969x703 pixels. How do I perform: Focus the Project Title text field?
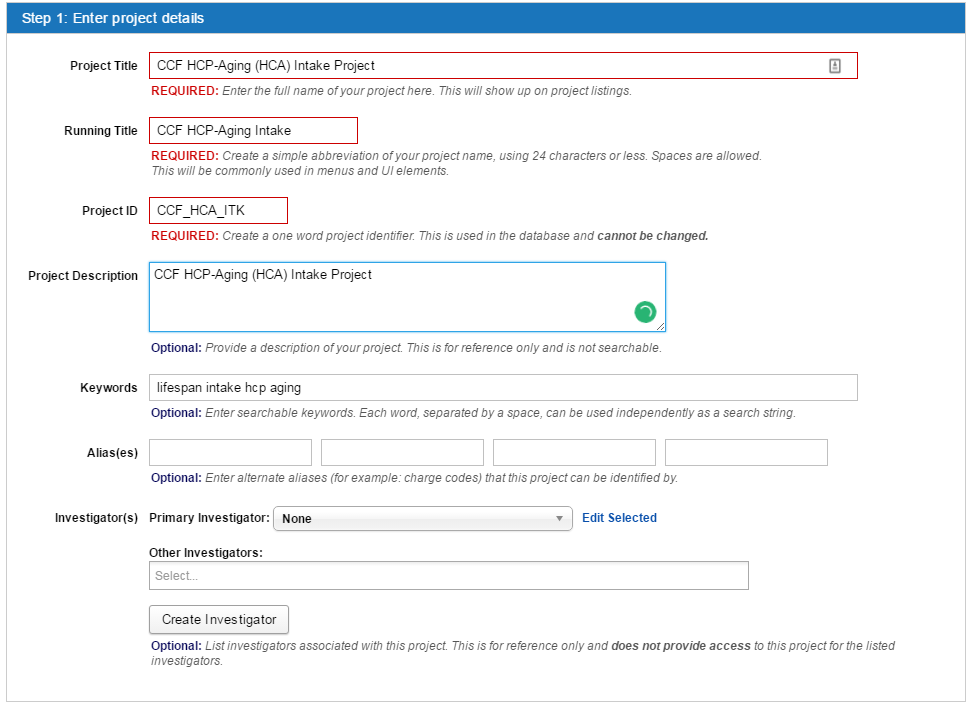[x=480, y=66]
